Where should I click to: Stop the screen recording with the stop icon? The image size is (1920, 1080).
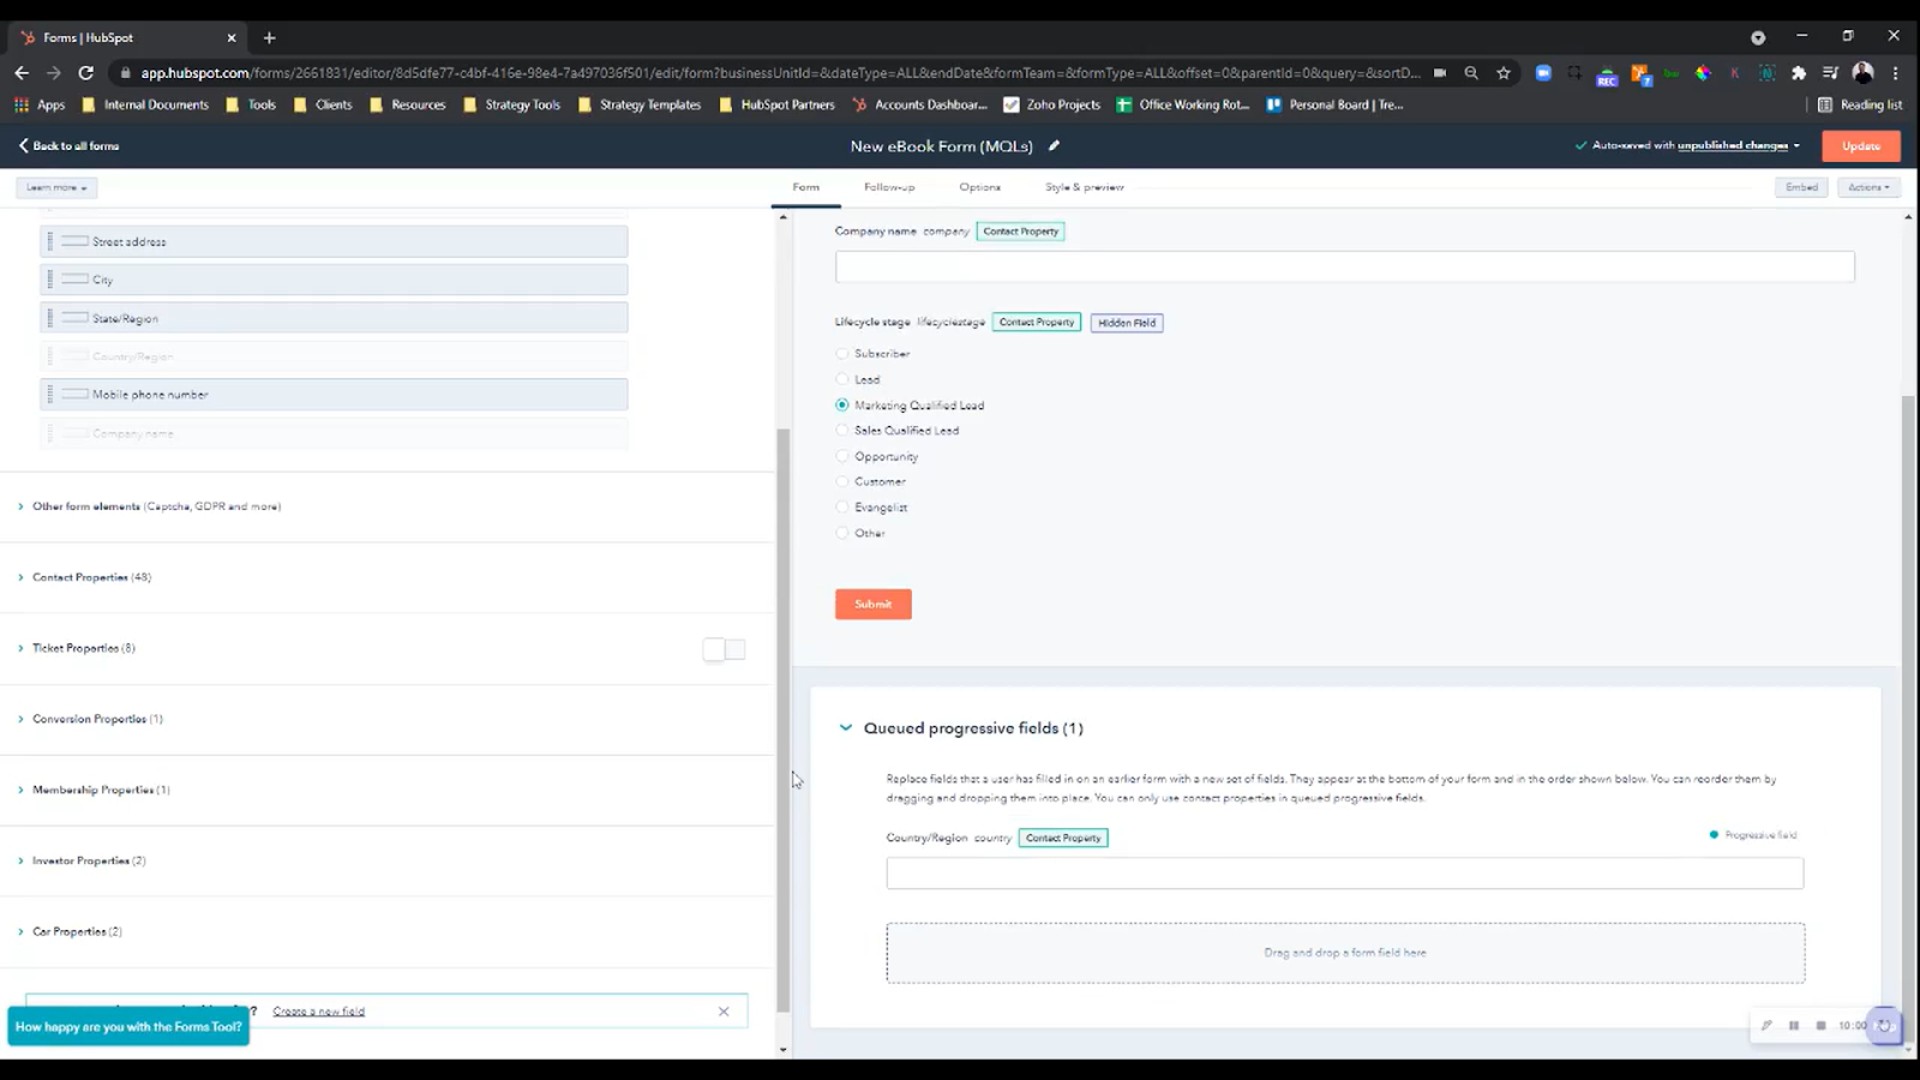pos(1821,1026)
